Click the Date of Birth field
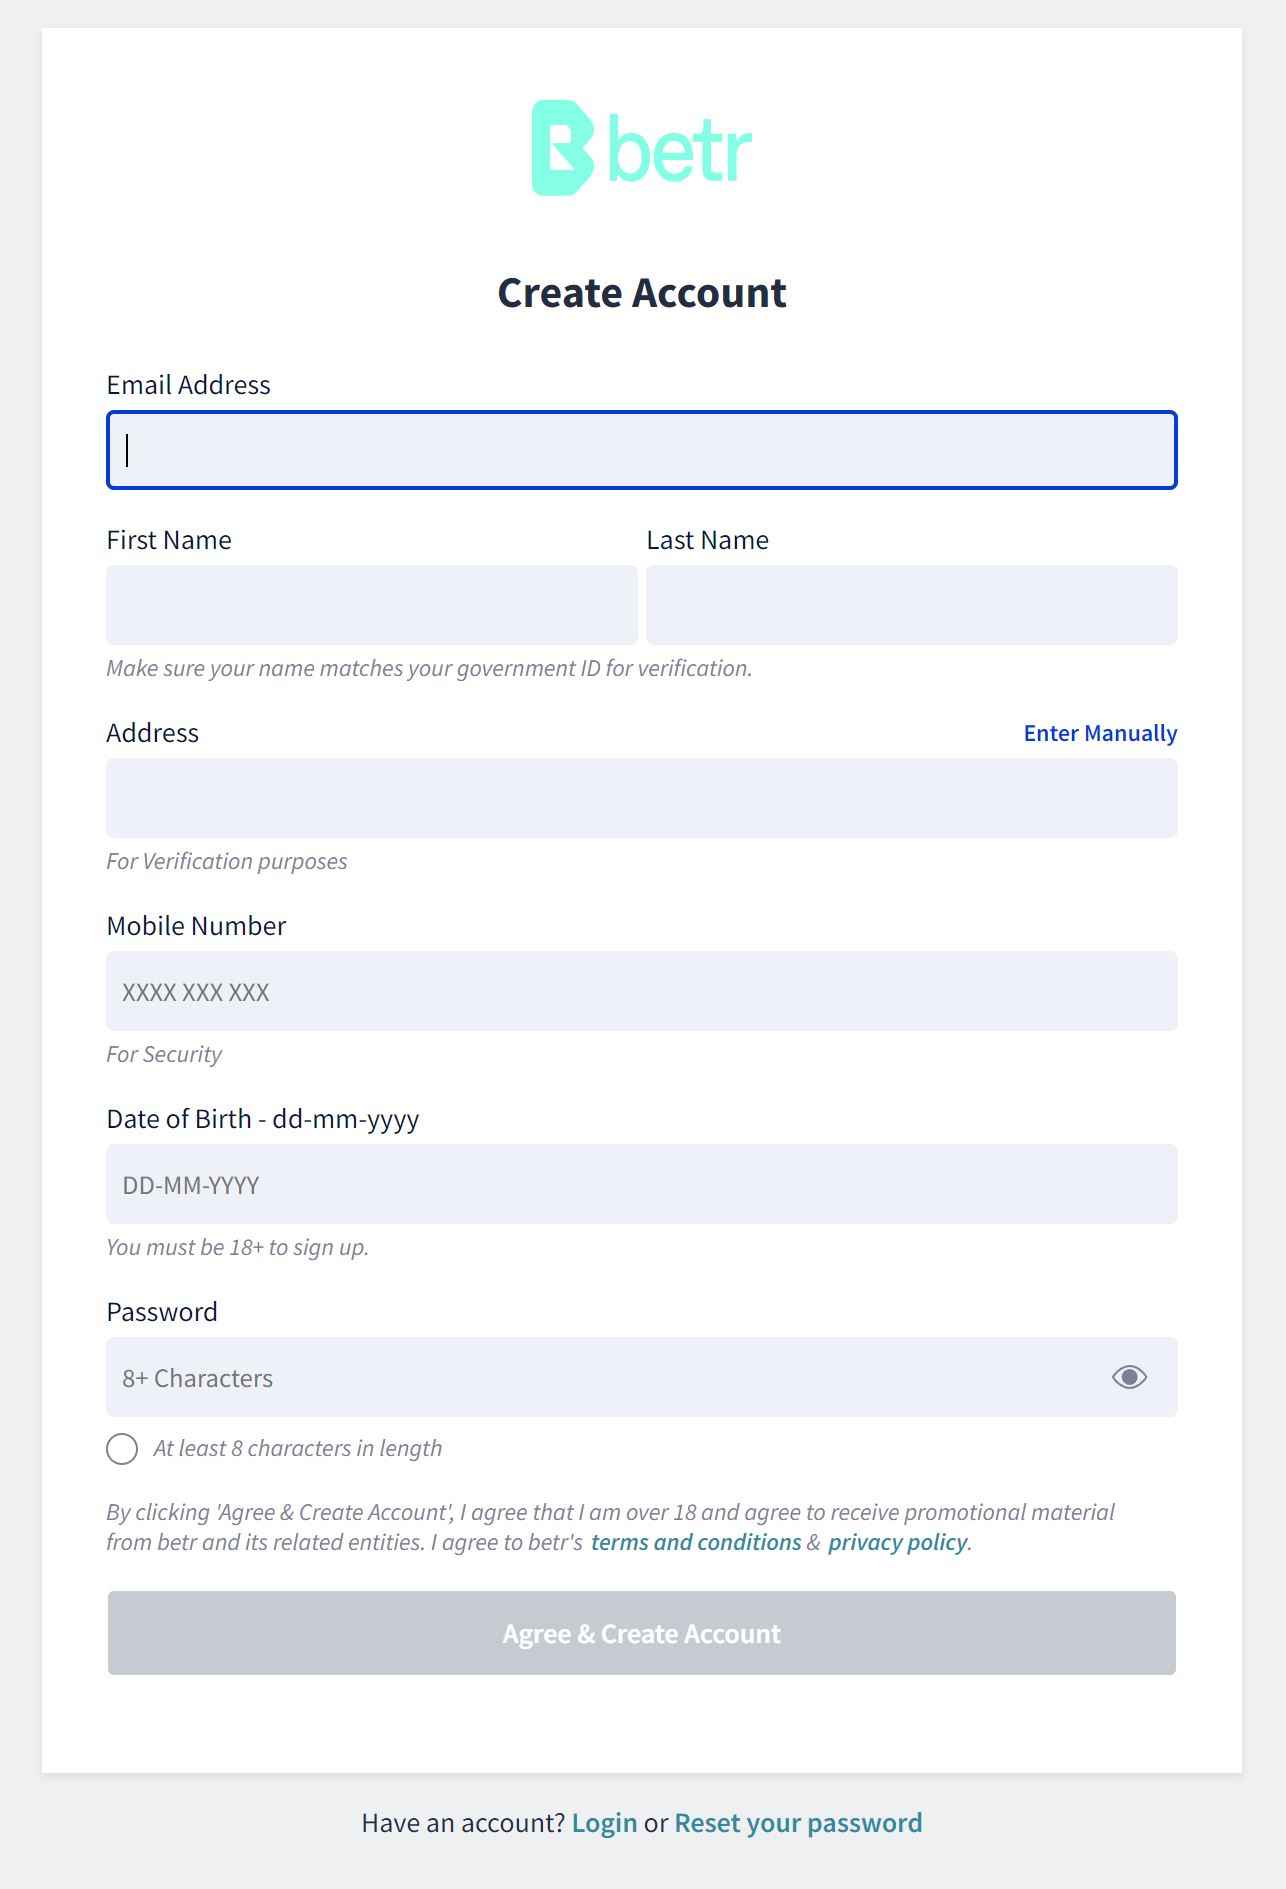Screen dimensions: 1286x1889 point(642,1184)
